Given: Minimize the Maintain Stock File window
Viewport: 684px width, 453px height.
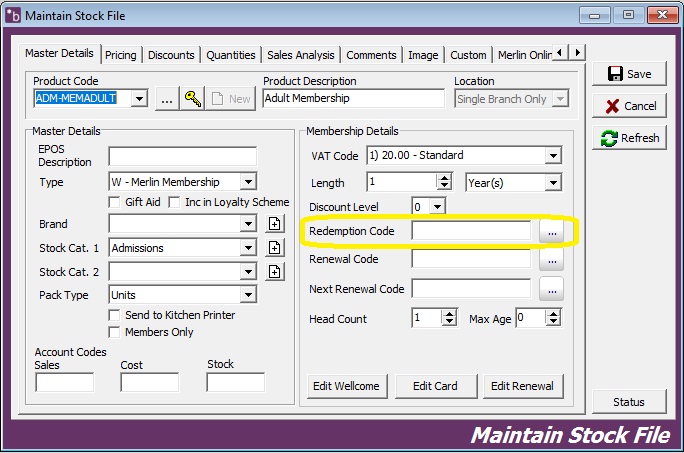Looking at the screenshot, I should [595, 15].
